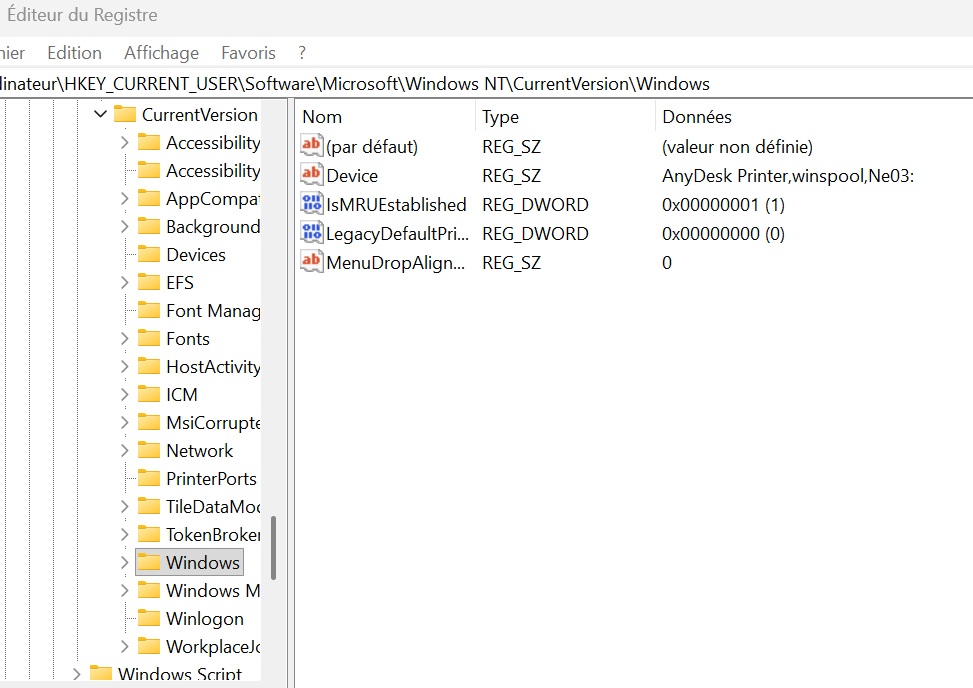Click the Device string value icon
Screen dimensions: 973x688
pos(312,176)
